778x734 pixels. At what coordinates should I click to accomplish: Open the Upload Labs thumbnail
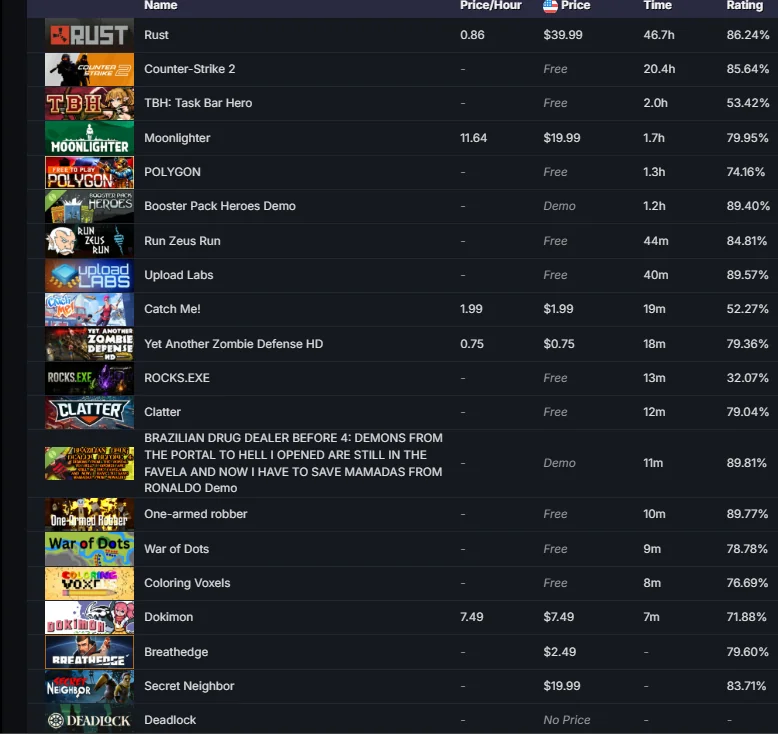[89, 275]
